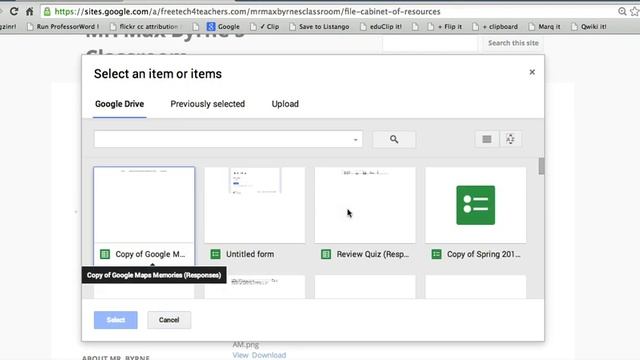
Task: Open Save to Listango bookmark
Action: (319, 27)
